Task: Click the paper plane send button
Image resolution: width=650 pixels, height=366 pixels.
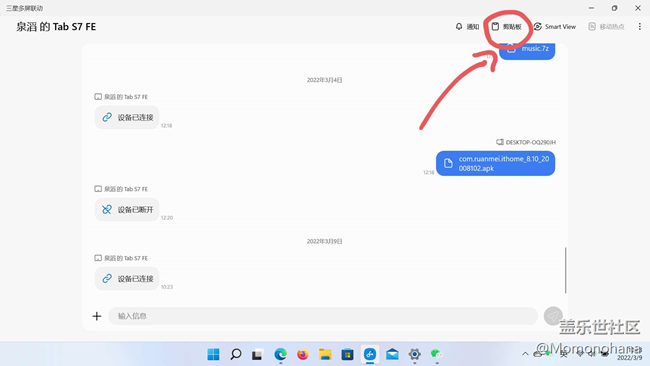Action: tap(553, 316)
